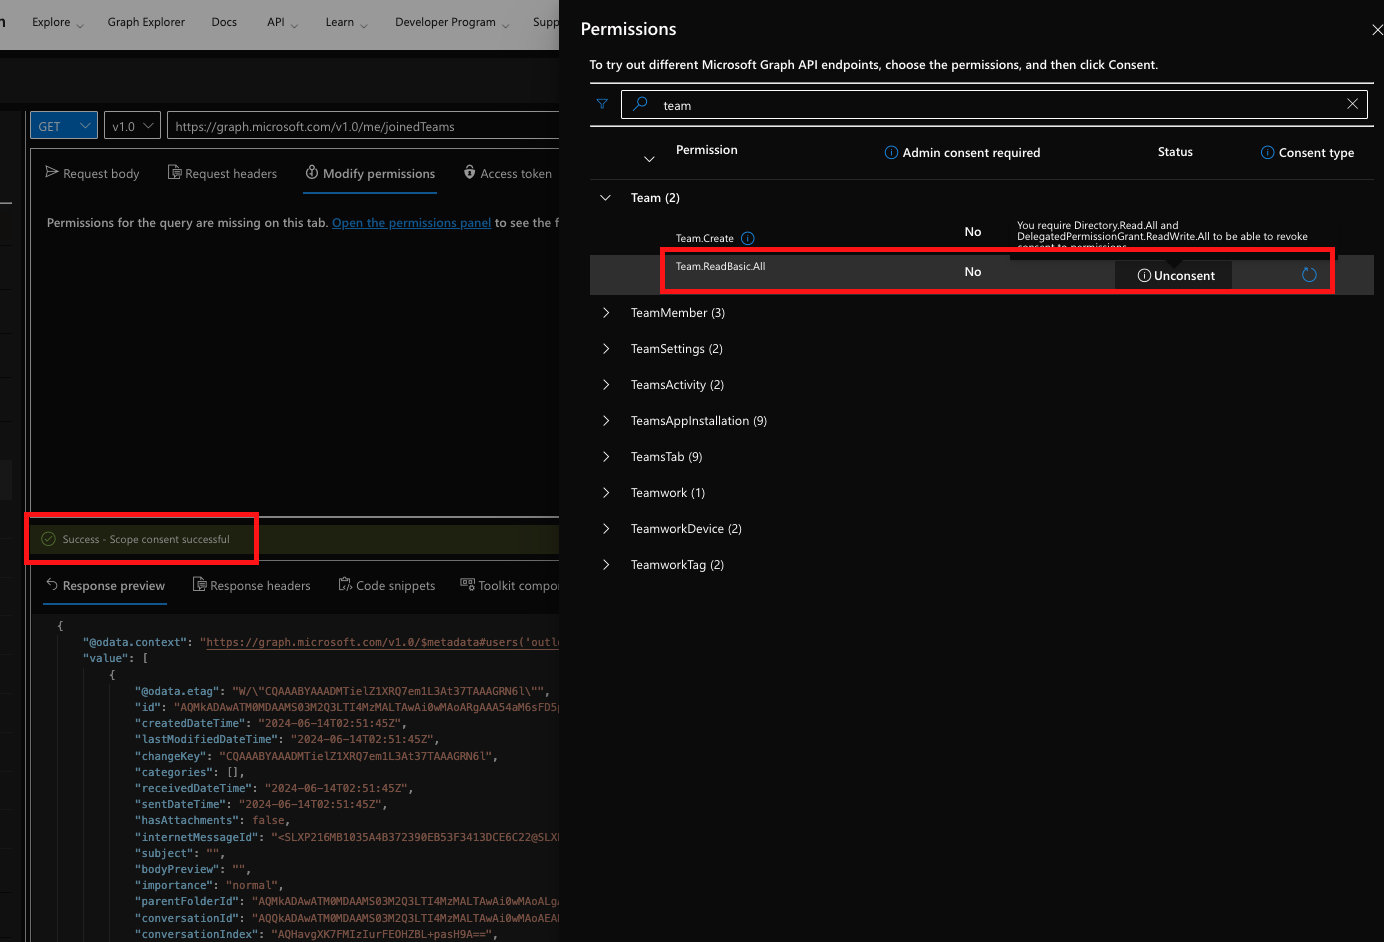Click the Open the permissions panel link
The height and width of the screenshot is (942, 1384).
coord(411,222)
